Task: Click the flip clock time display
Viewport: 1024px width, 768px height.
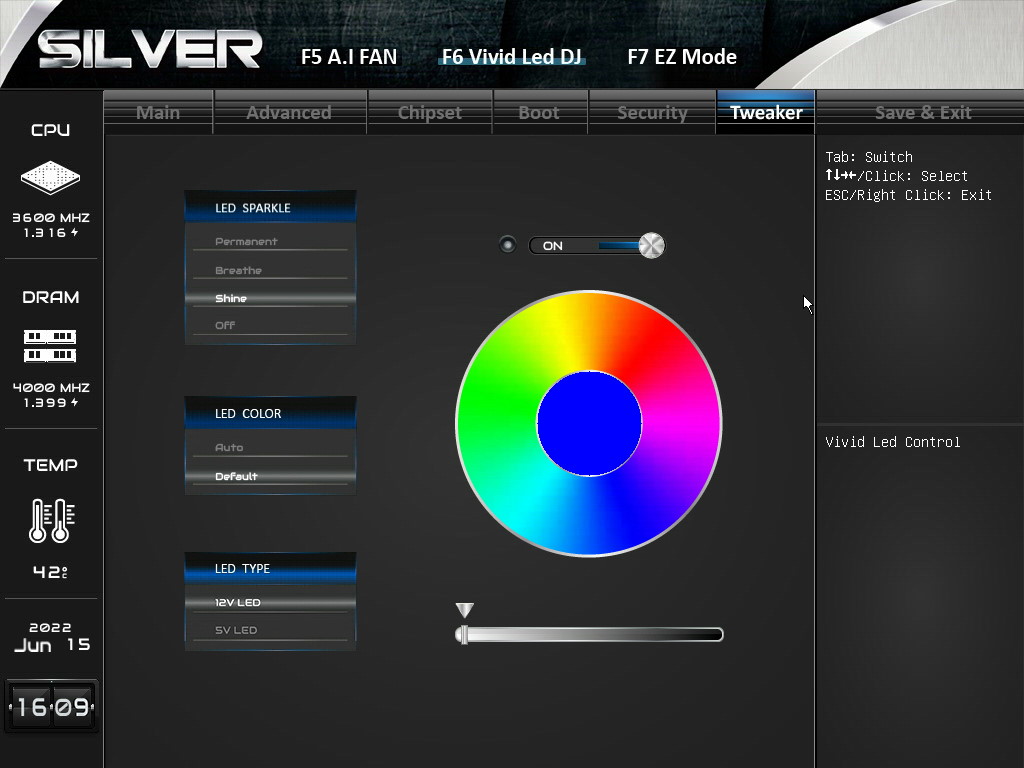Action: tap(51, 707)
